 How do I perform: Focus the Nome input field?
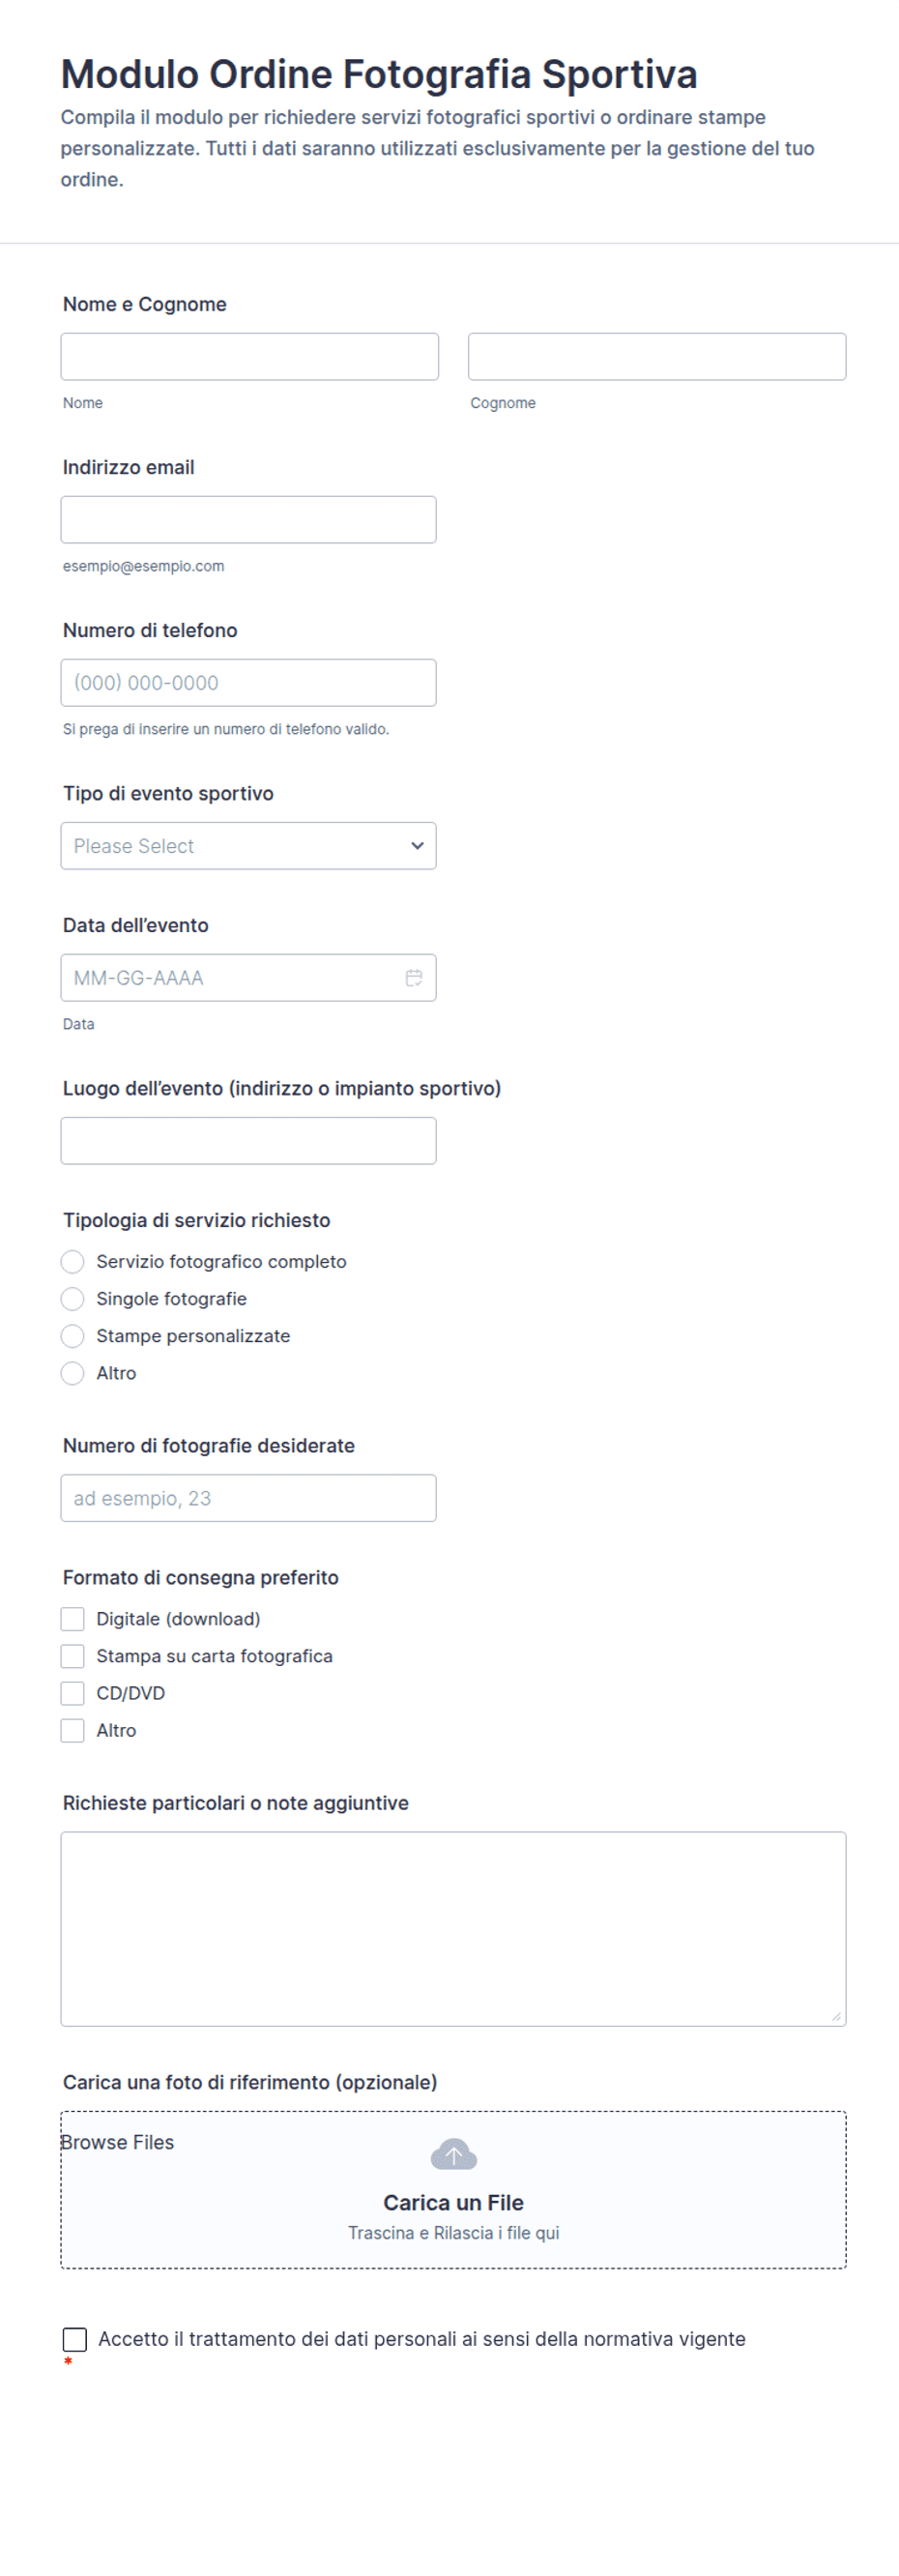[249, 357]
